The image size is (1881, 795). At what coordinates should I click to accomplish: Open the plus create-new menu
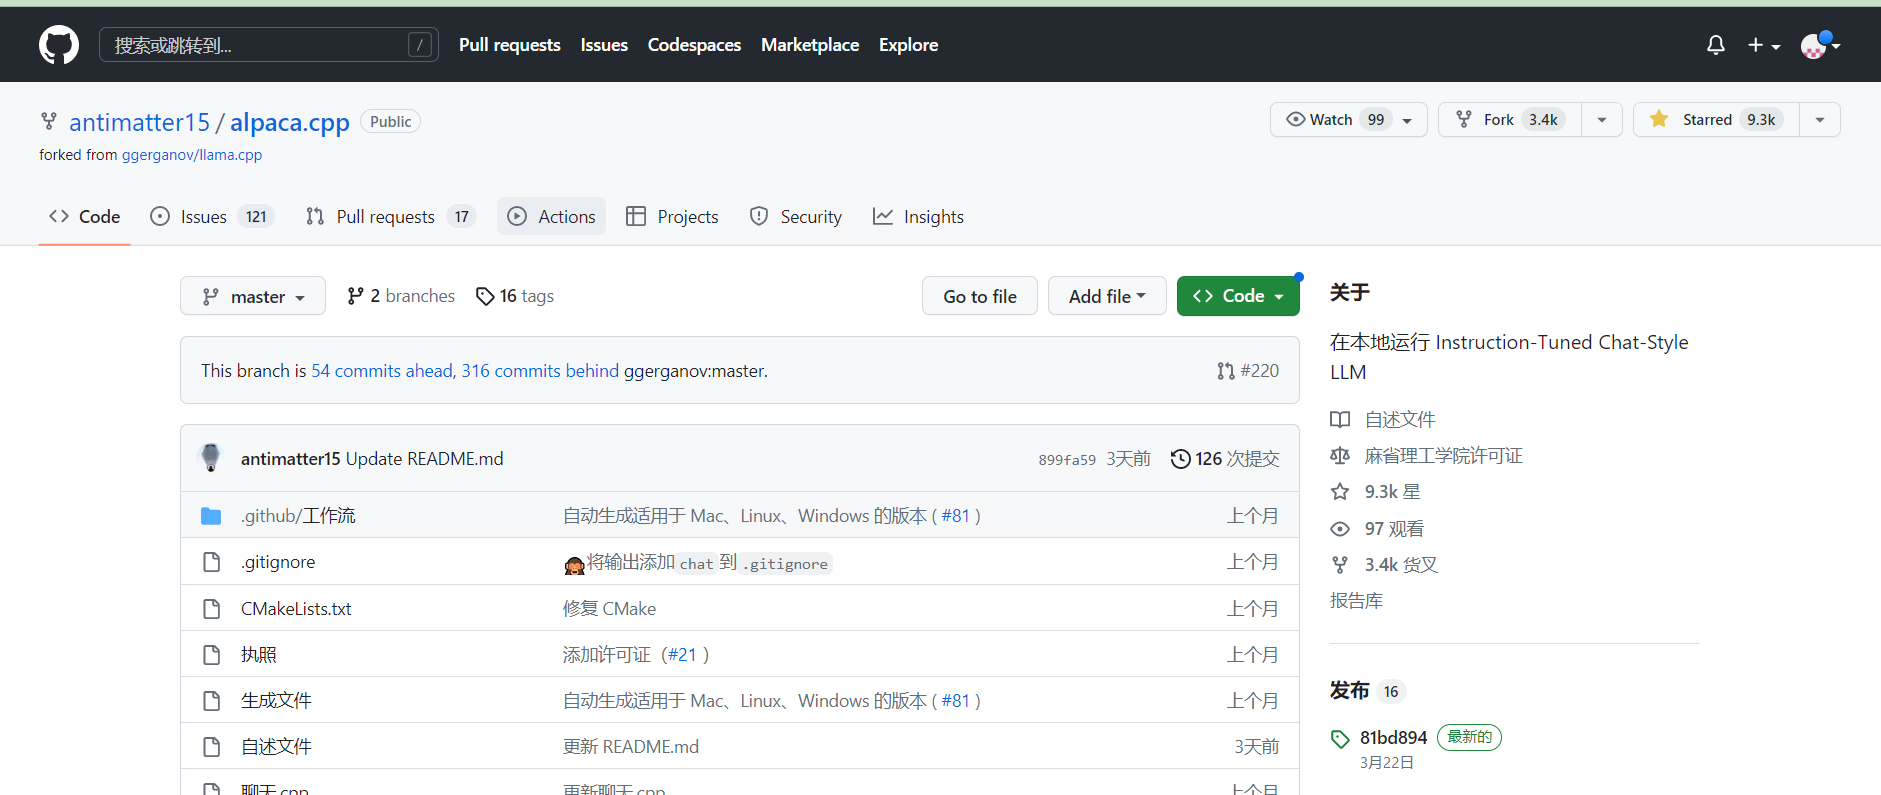pos(1764,45)
